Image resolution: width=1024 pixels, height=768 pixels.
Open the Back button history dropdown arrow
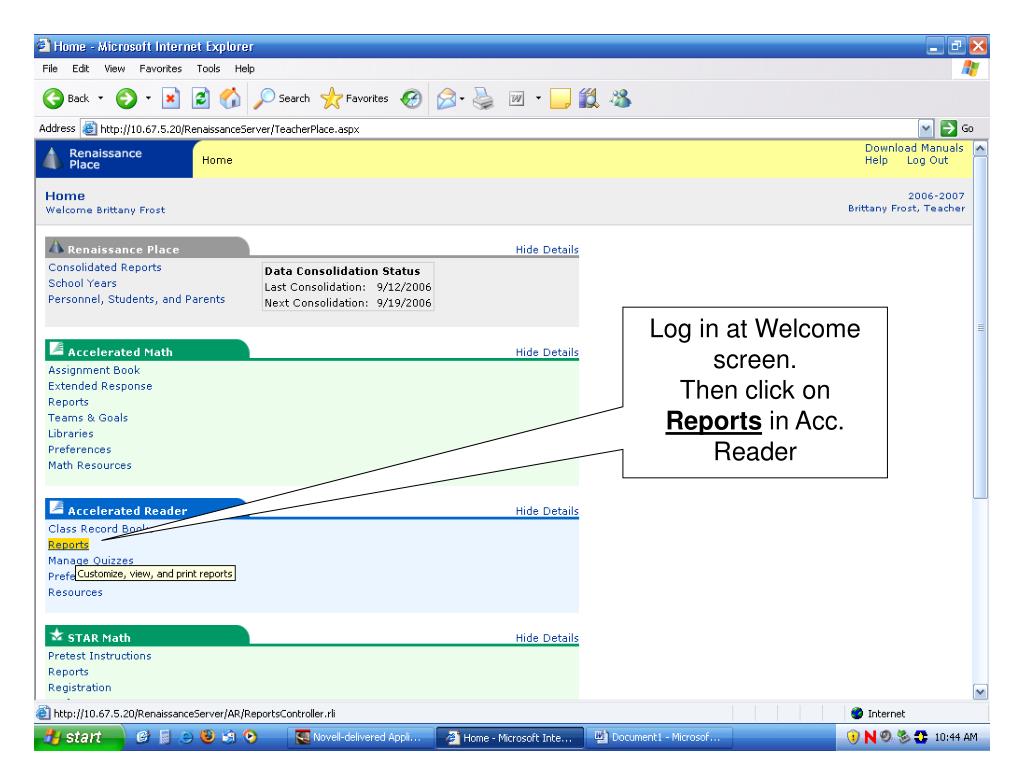tap(101, 99)
